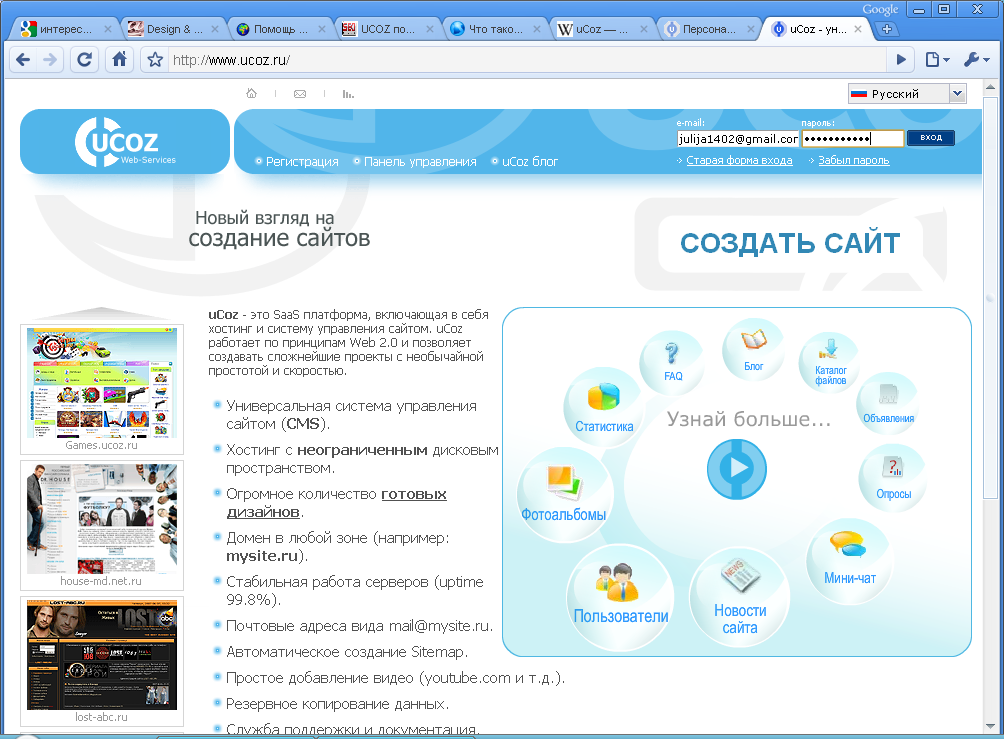Image resolution: width=1004 pixels, height=739 pixels.
Task: Open the FAQ bubble icon
Action: 672,362
